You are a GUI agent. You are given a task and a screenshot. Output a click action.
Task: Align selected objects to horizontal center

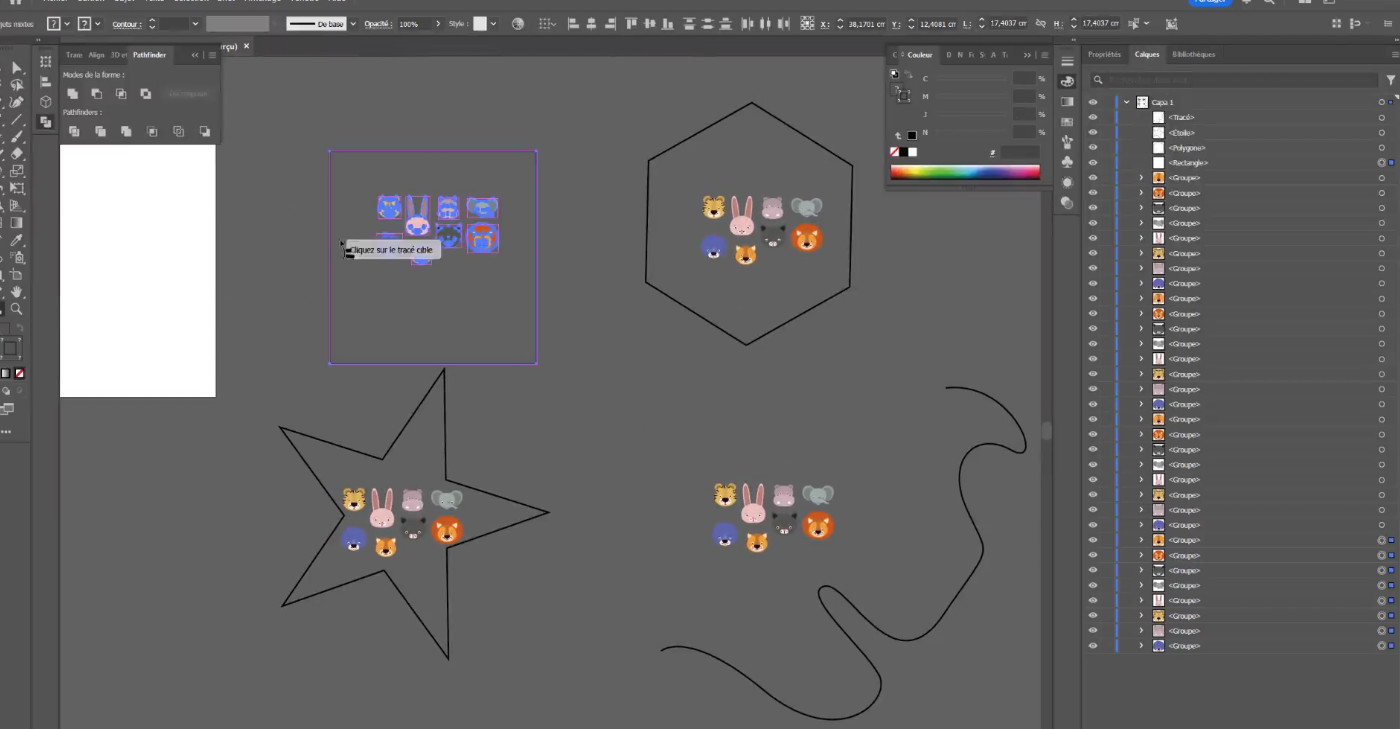click(592, 23)
